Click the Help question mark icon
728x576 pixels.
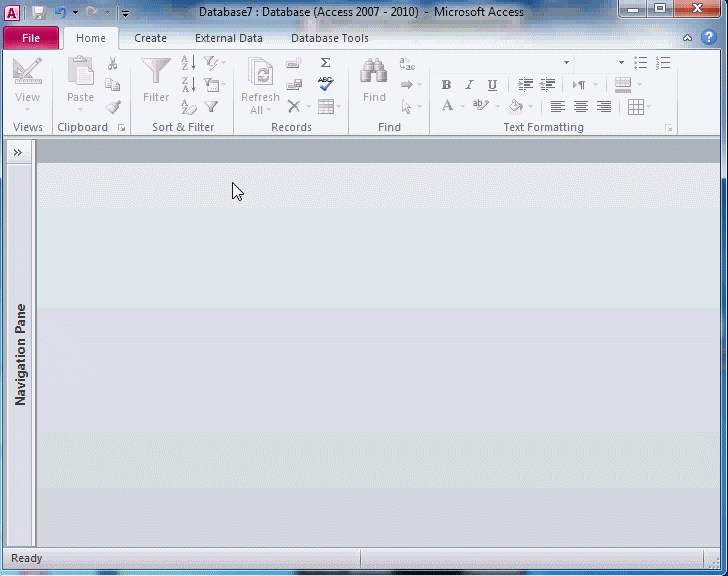pos(708,38)
